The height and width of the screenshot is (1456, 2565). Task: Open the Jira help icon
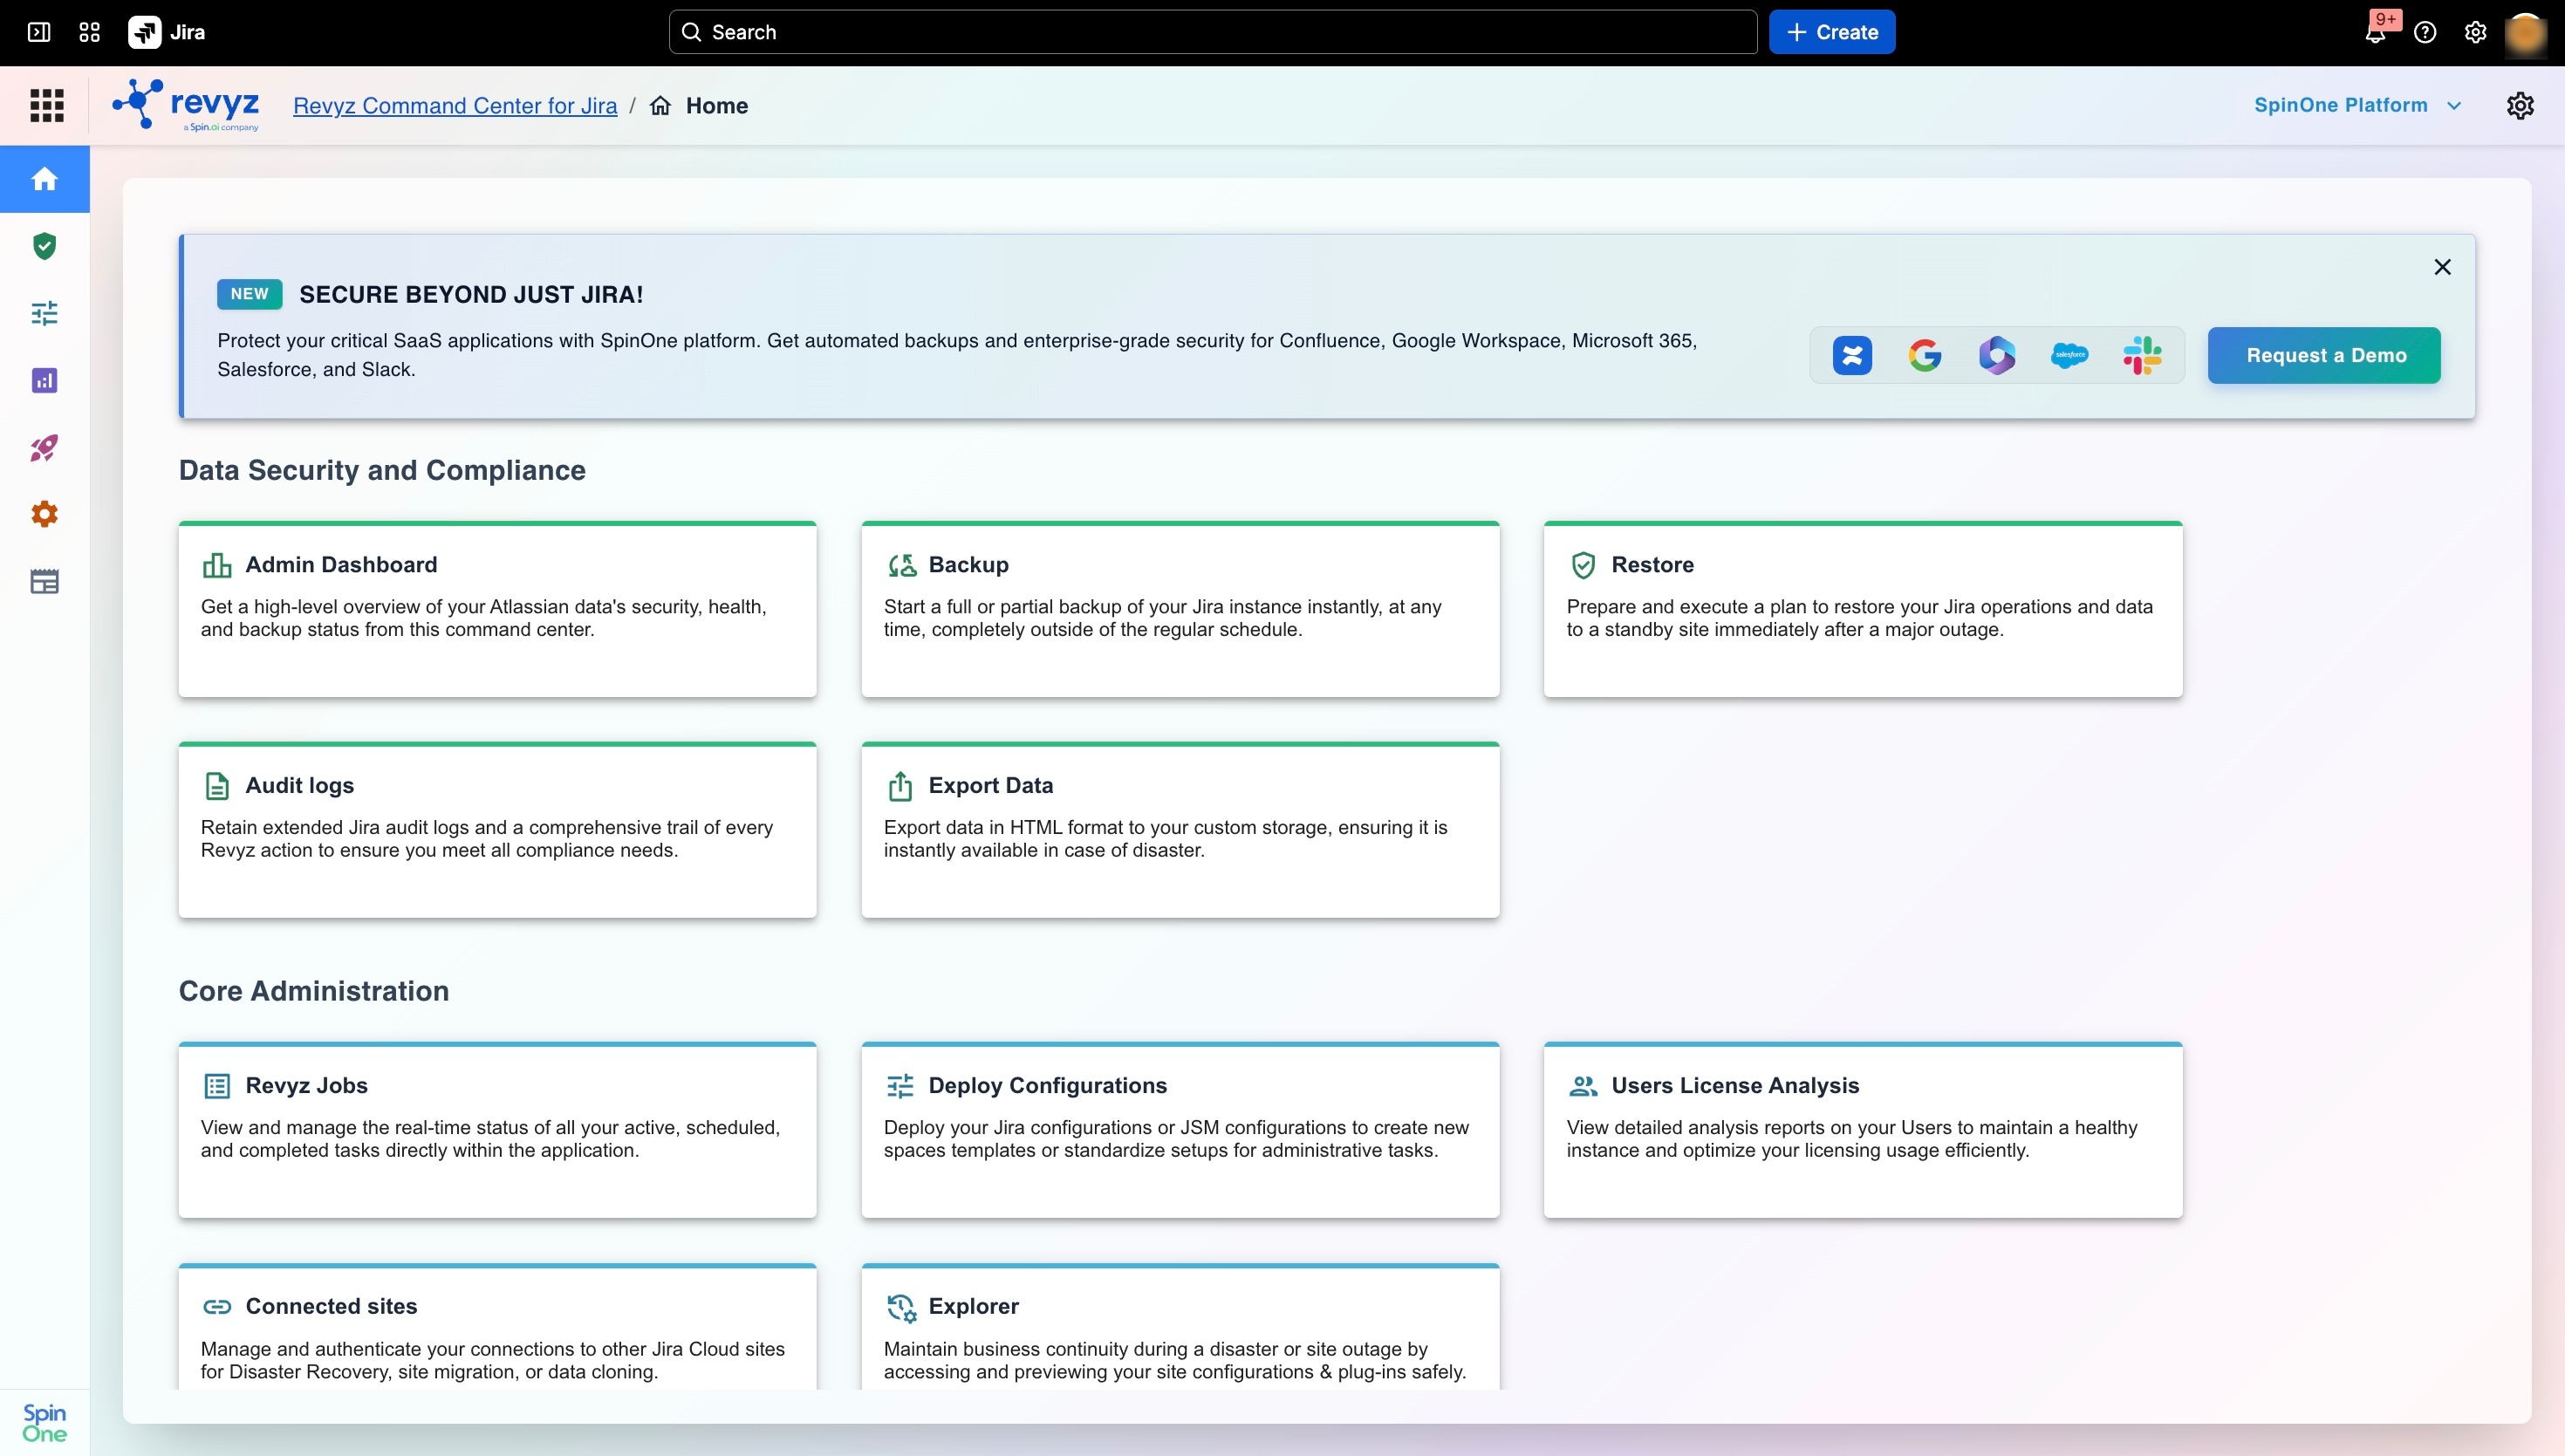click(2425, 32)
